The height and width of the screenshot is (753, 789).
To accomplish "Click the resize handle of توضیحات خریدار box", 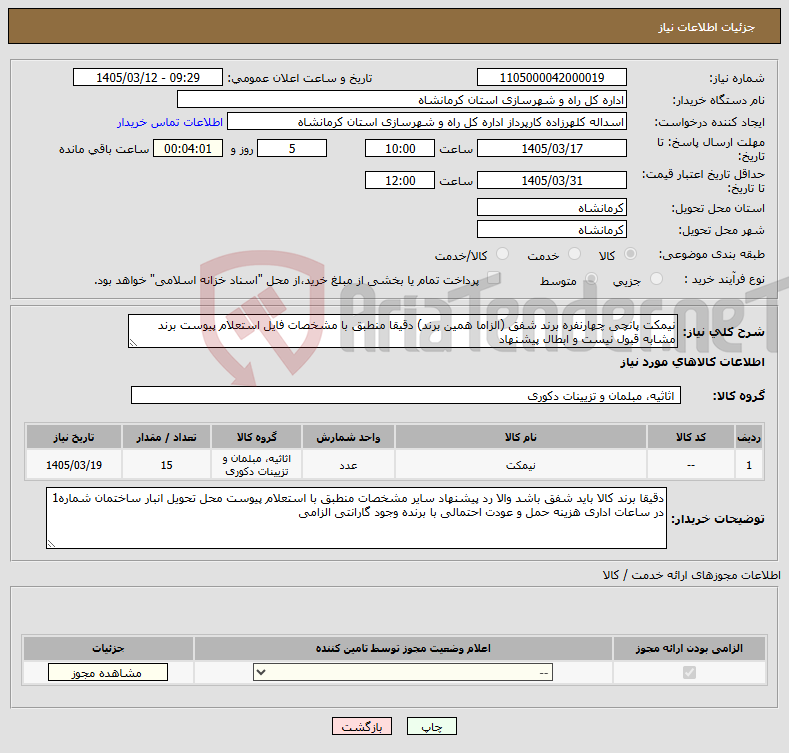I will [x=51, y=544].
